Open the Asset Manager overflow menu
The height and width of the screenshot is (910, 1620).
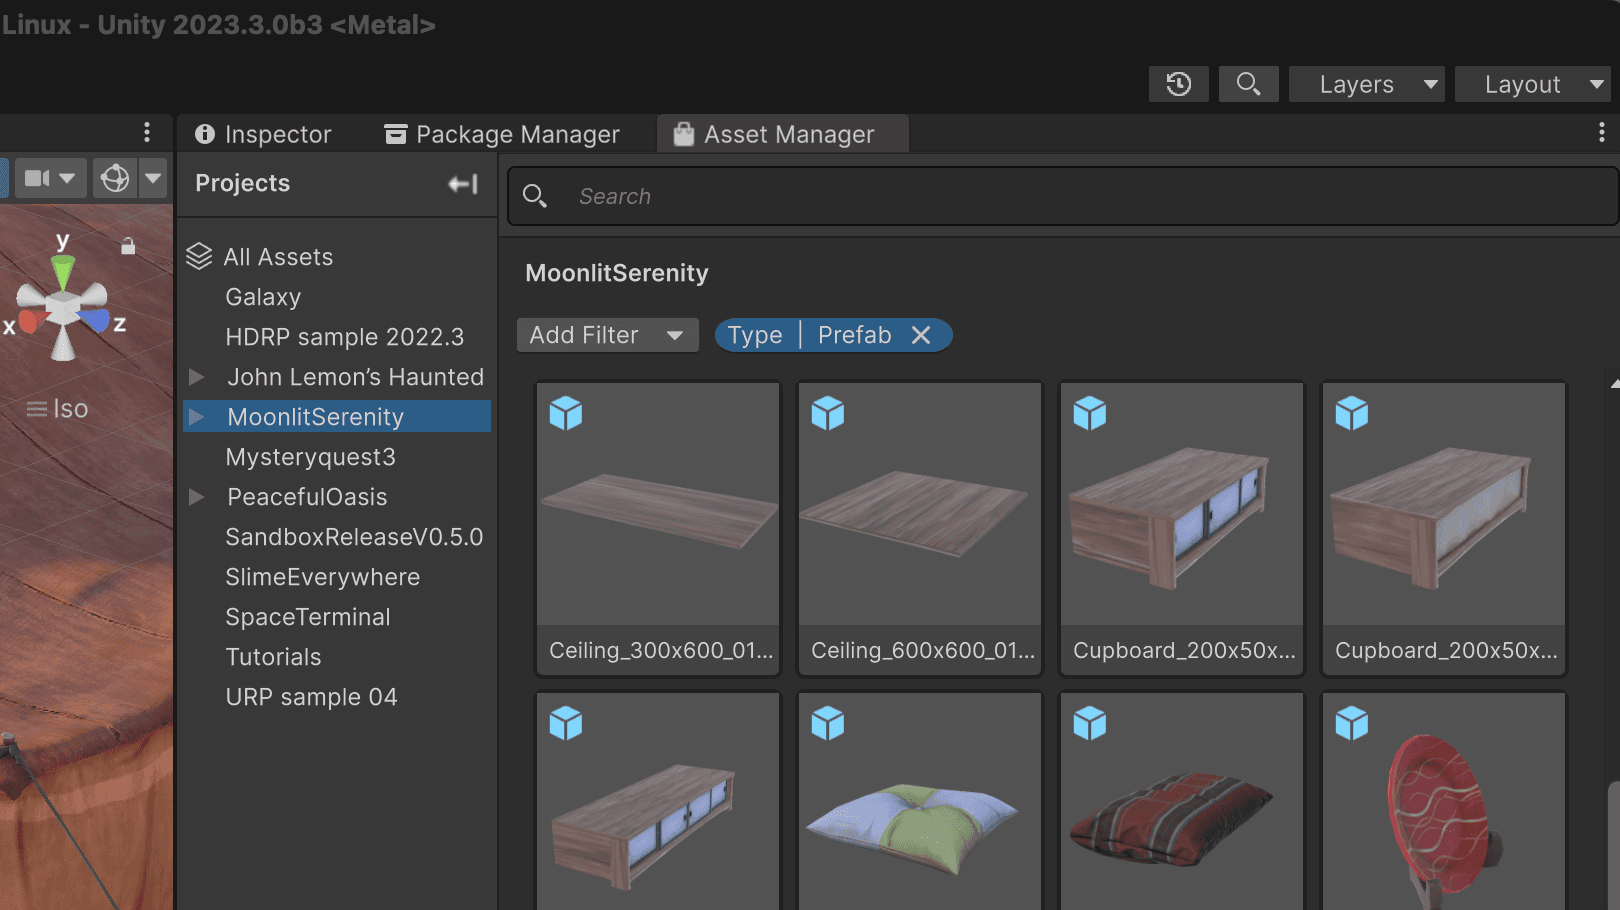(x=1603, y=132)
